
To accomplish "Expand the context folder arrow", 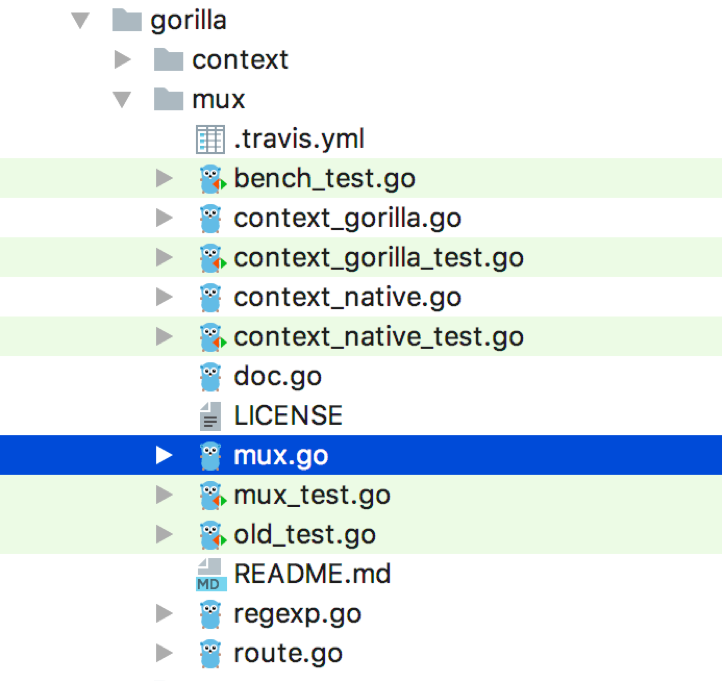I will click(x=122, y=60).
